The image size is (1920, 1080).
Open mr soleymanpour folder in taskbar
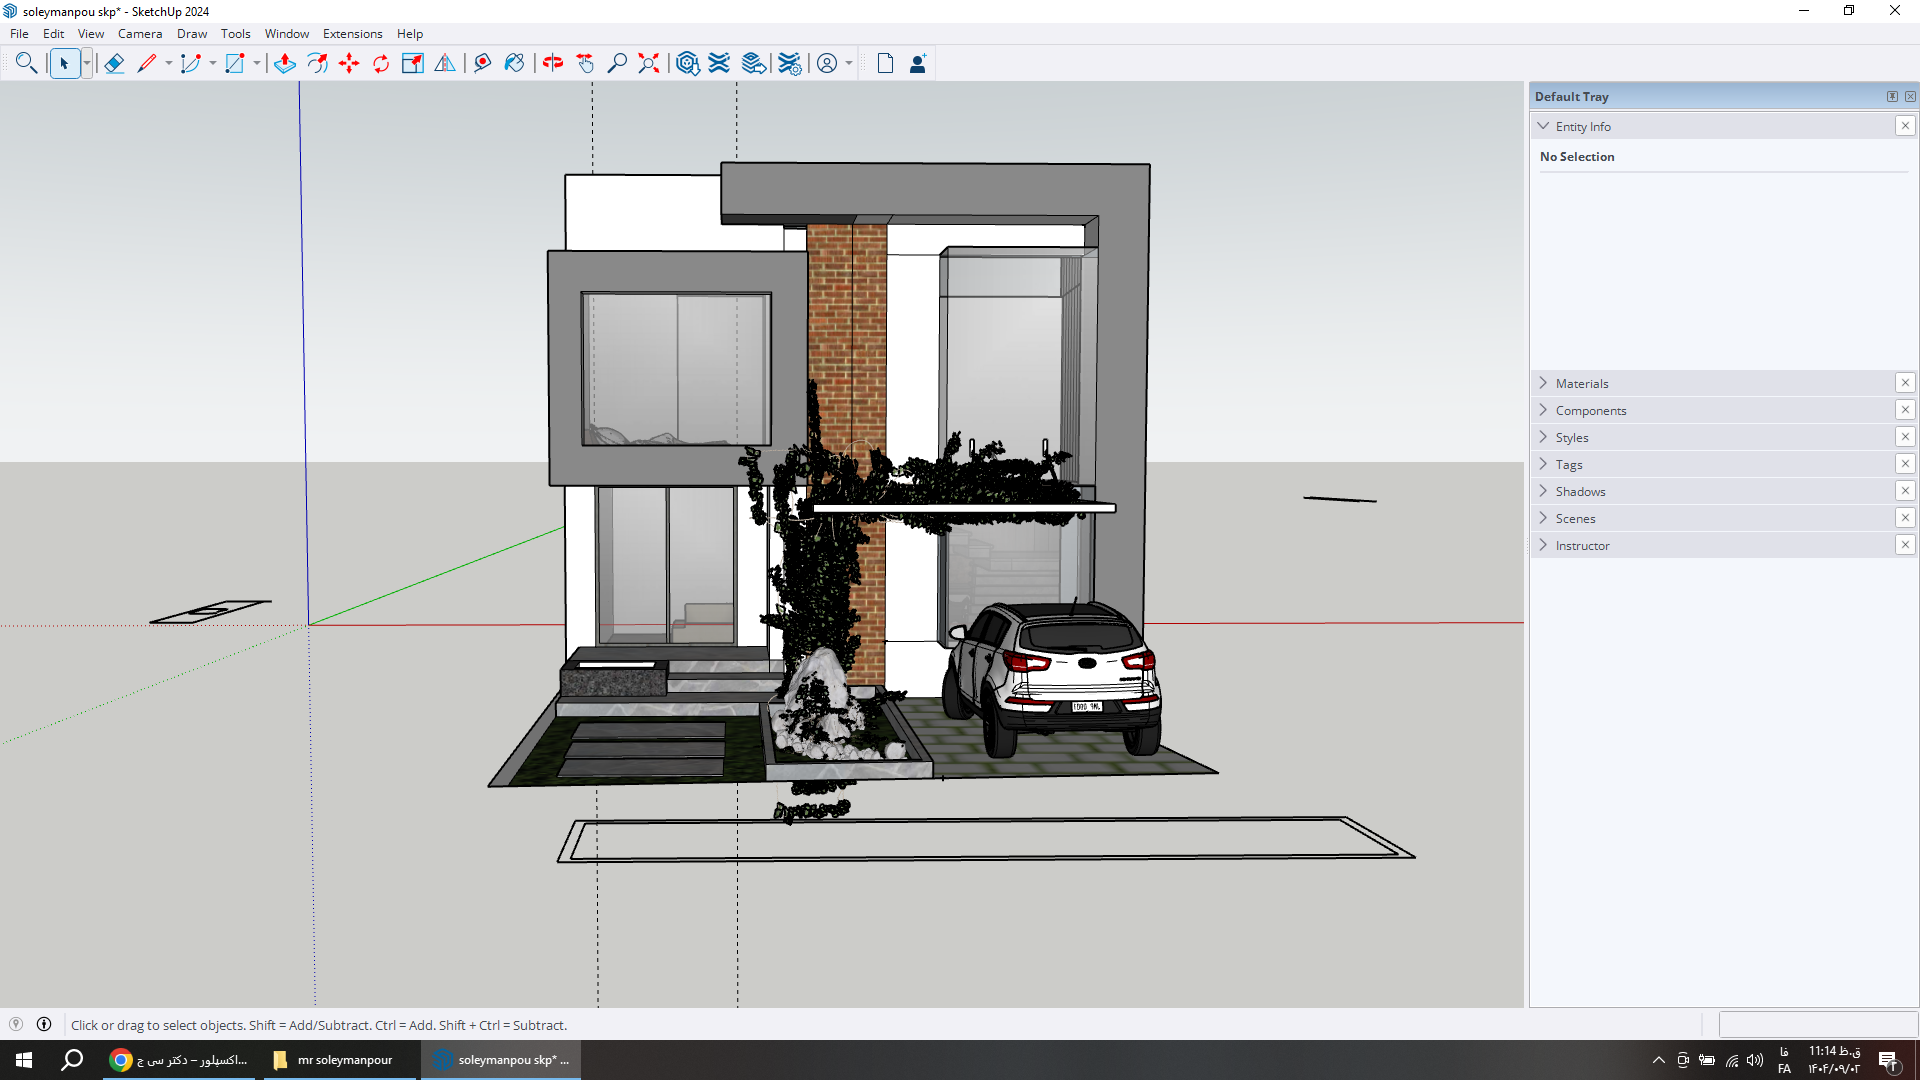pos(340,1060)
